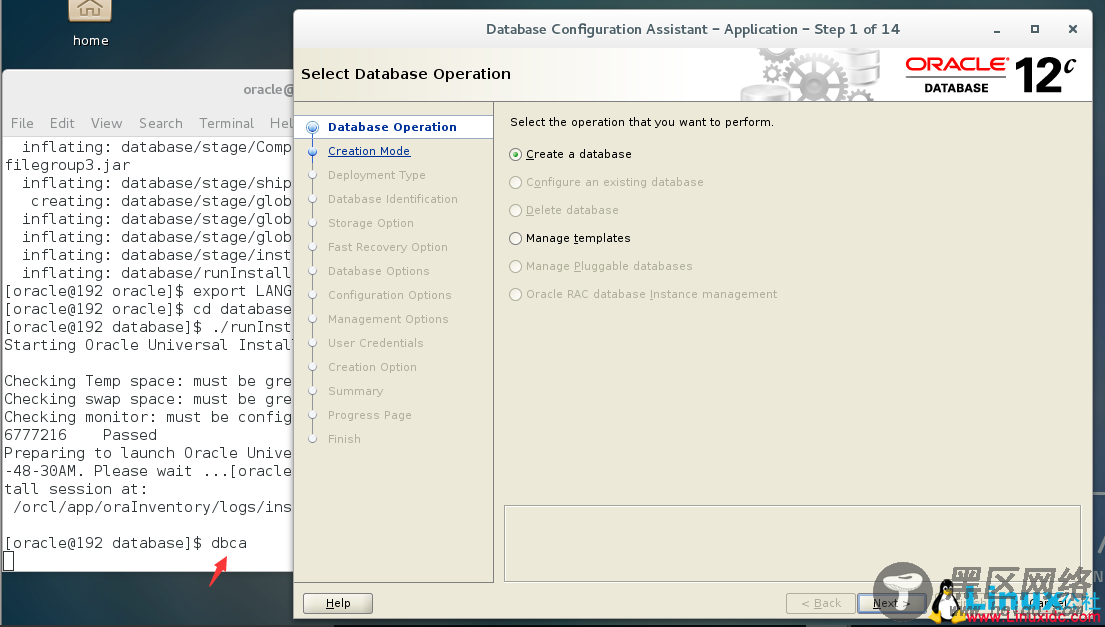Click Database Options step in sidebar

pyautogui.click(x=378, y=271)
